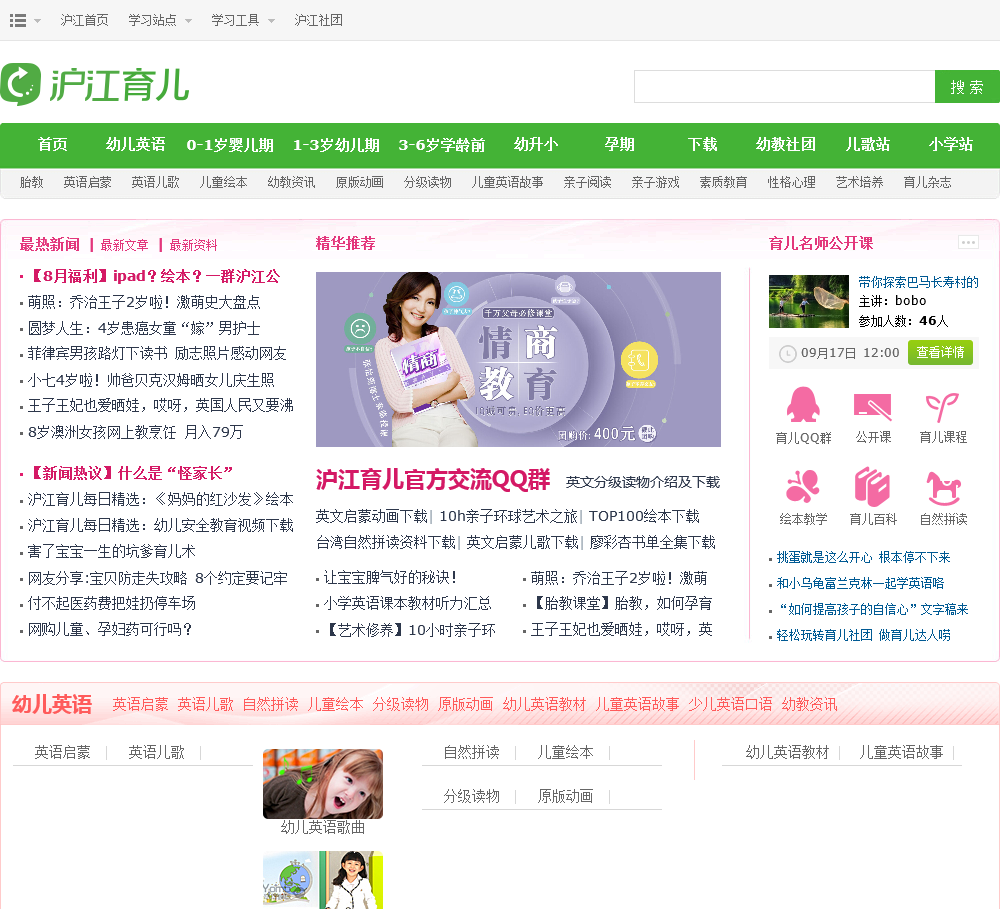The width and height of the screenshot is (1000, 909).
Task: Open the 自然拼读 rocking horse icon
Action: coord(943,488)
